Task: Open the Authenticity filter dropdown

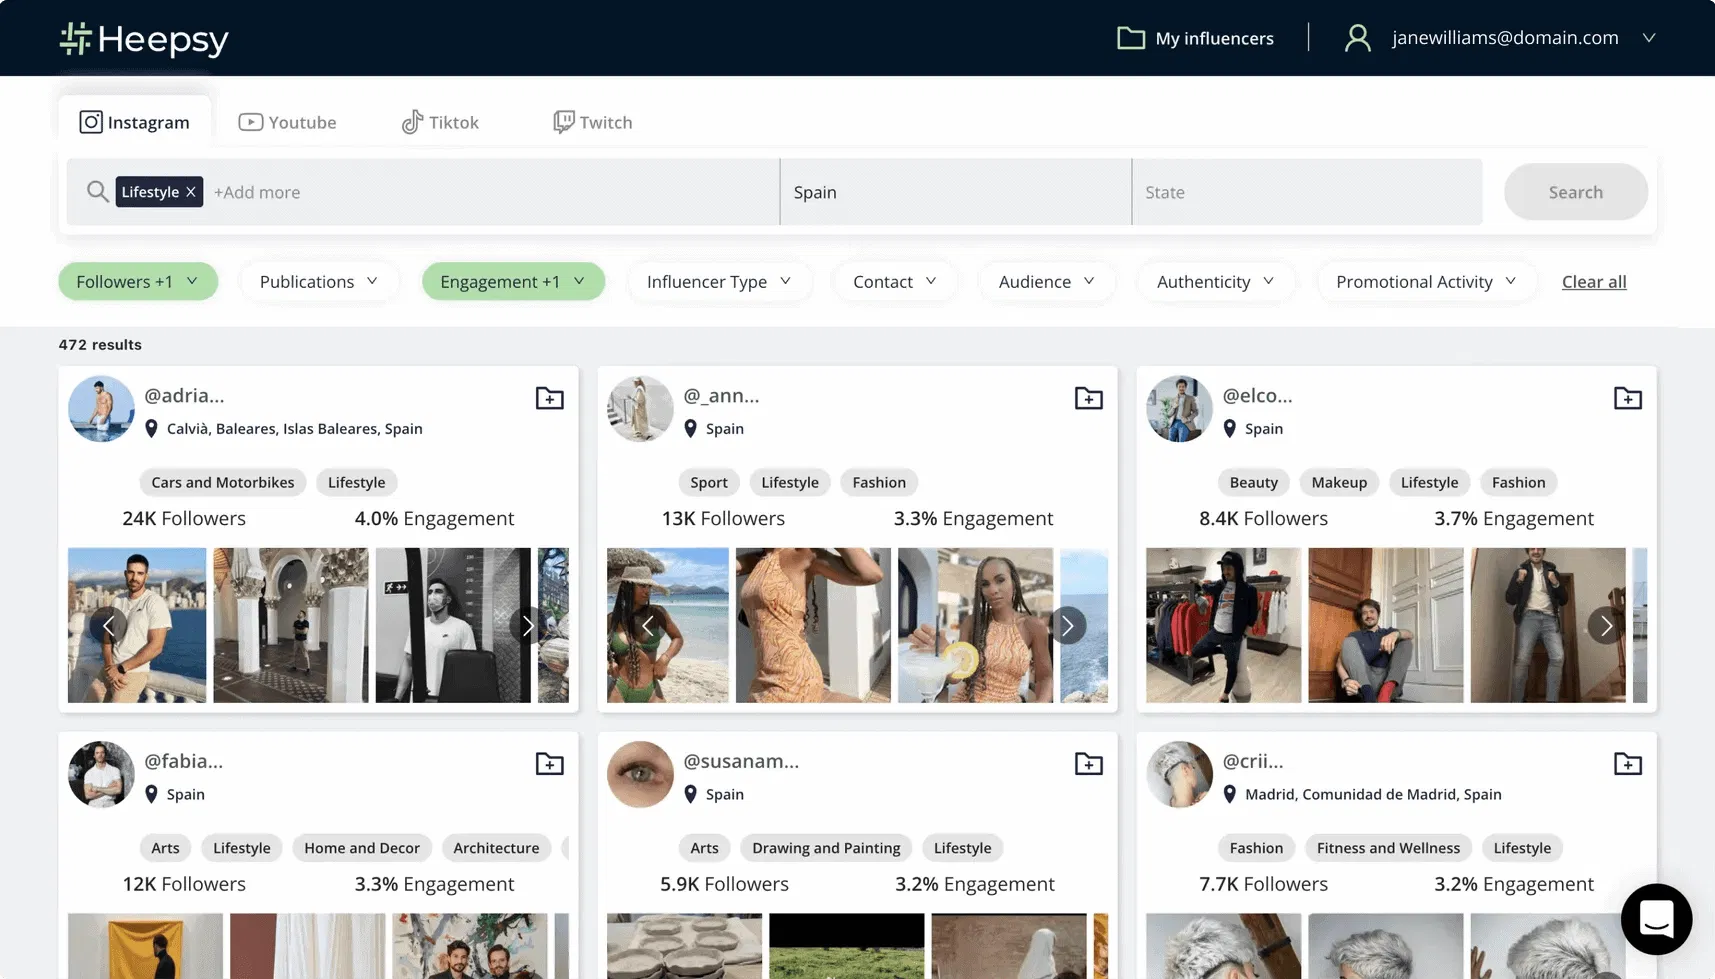Action: (x=1215, y=282)
